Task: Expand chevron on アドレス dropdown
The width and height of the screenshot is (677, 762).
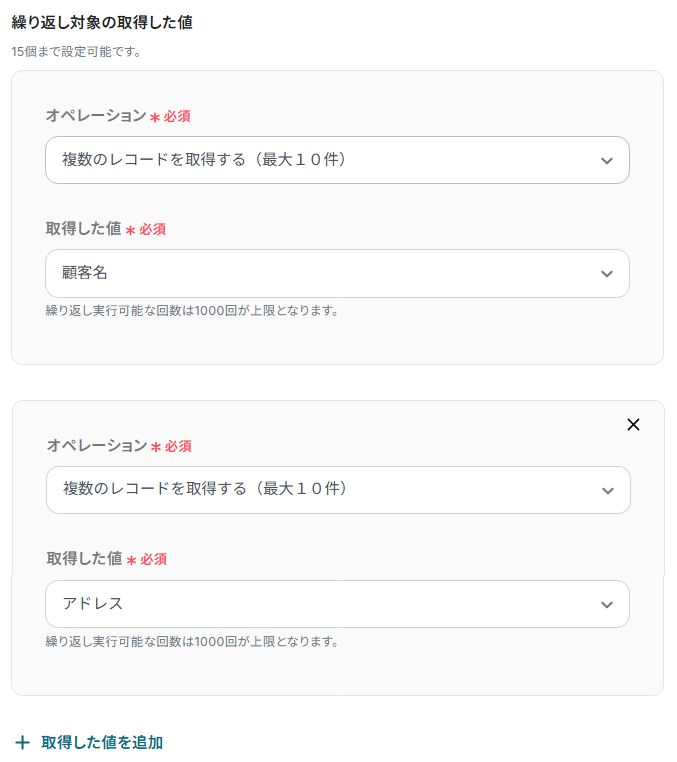Action: 607,605
